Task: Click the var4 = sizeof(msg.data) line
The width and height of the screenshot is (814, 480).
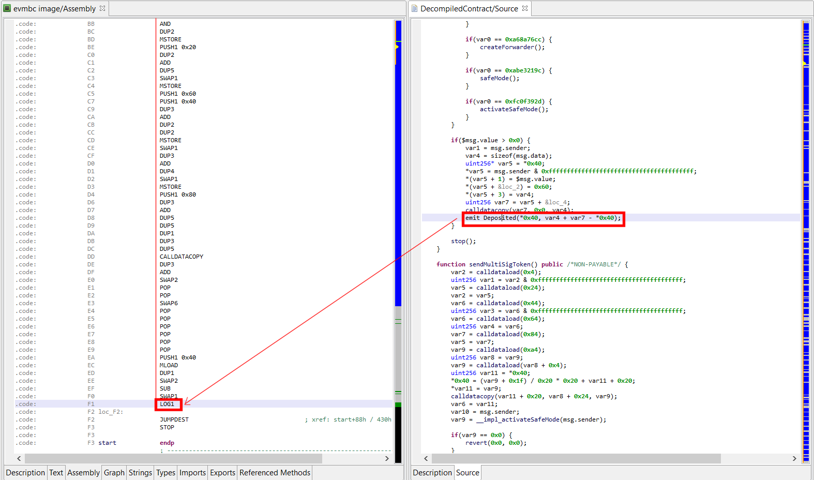Action: (509, 156)
